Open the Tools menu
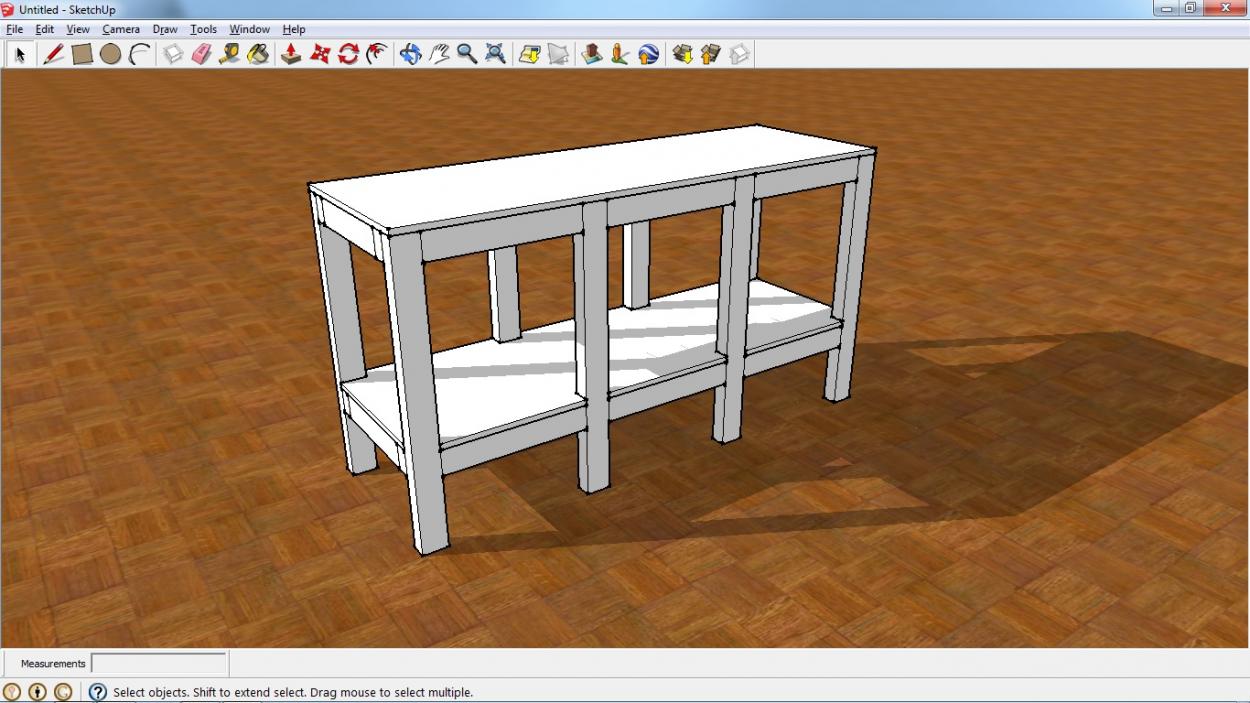The width and height of the screenshot is (1250, 703). (x=203, y=29)
